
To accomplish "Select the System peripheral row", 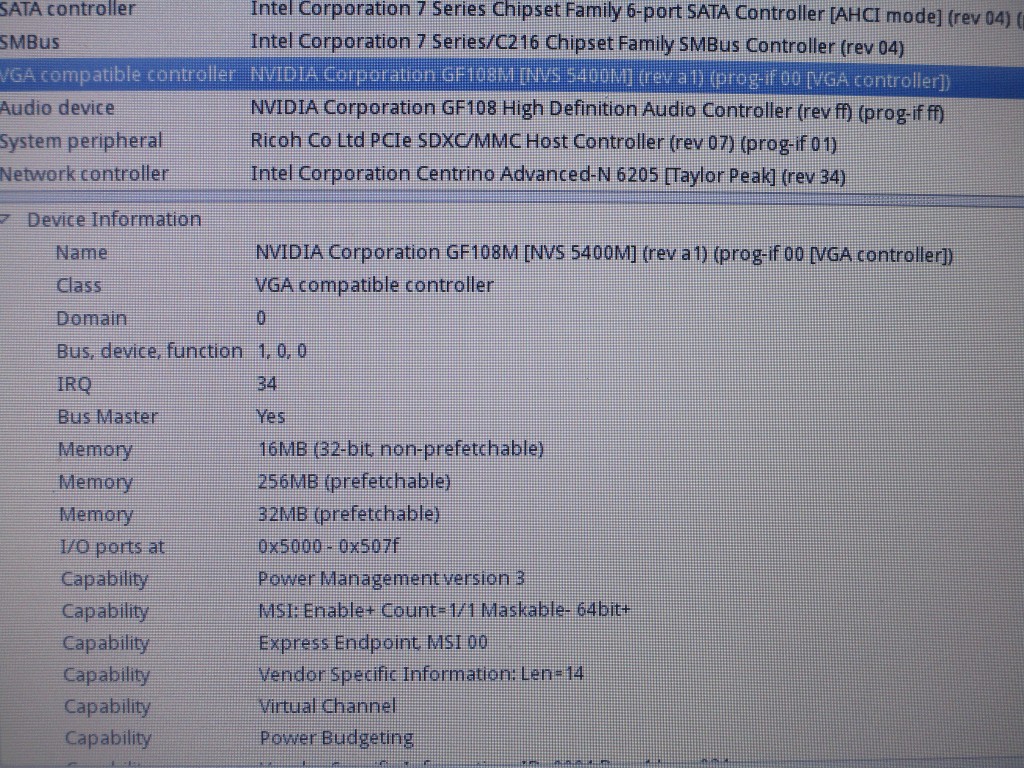I will tap(512, 142).
